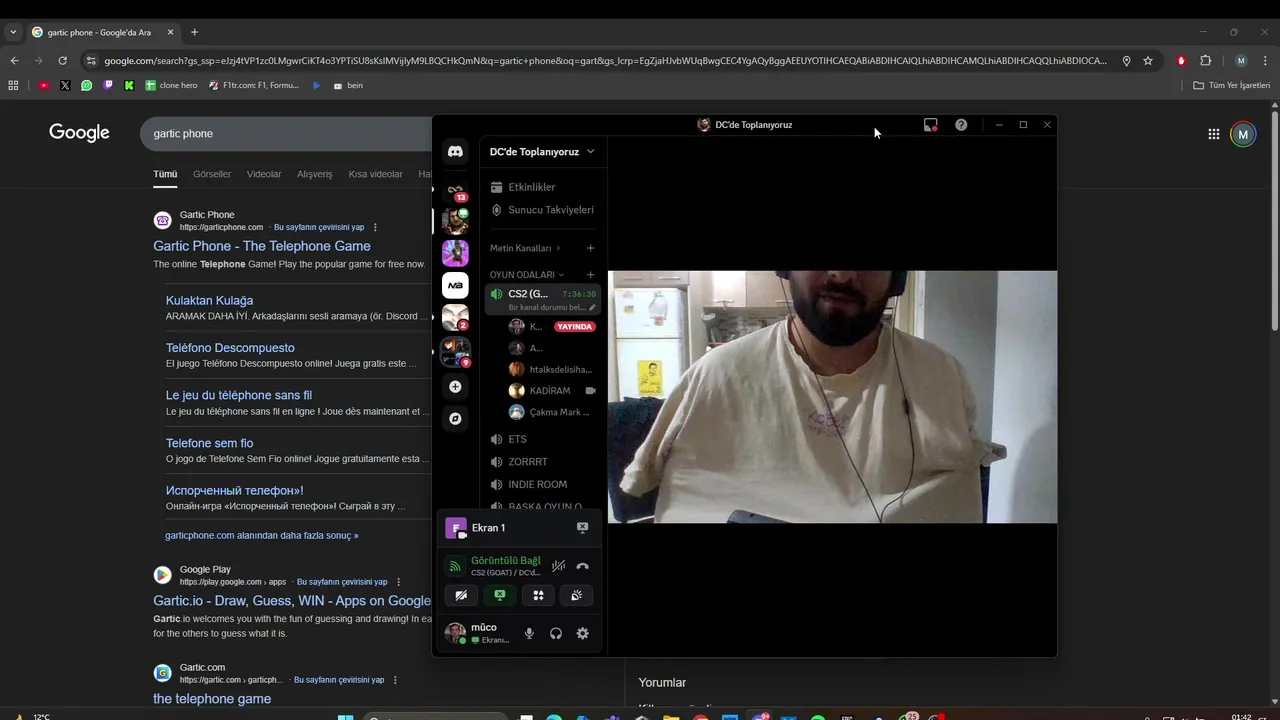Expand DC'de Toplanıyoruz server dropdown

(x=542, y=152)
